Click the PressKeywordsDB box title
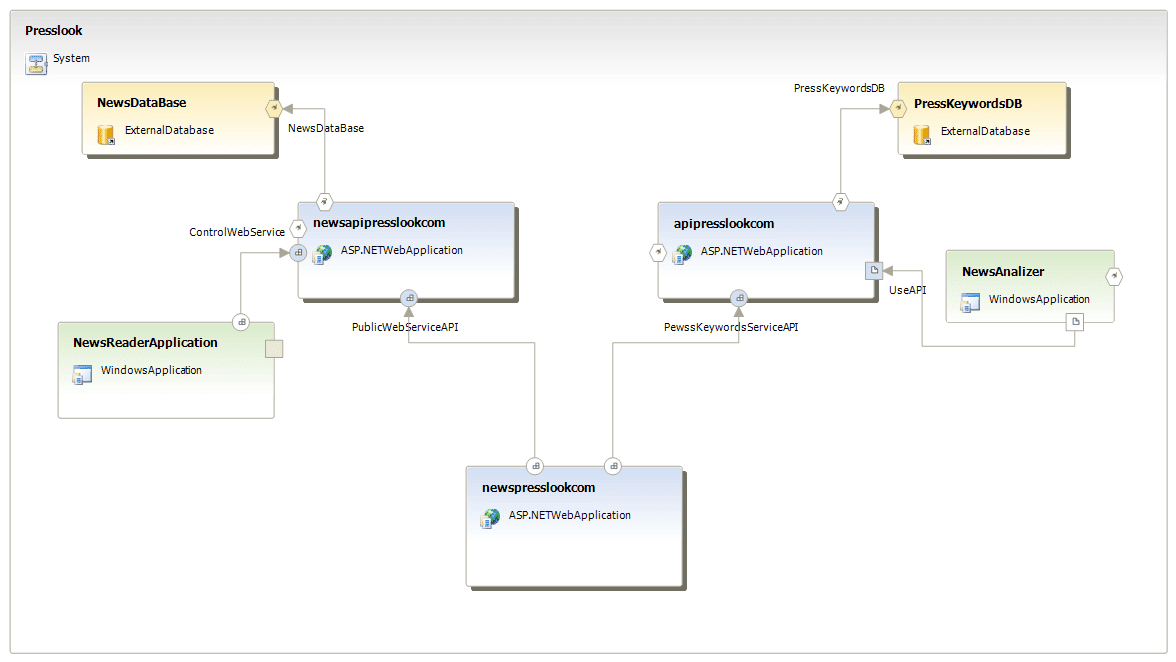 [x=968, y=103]
